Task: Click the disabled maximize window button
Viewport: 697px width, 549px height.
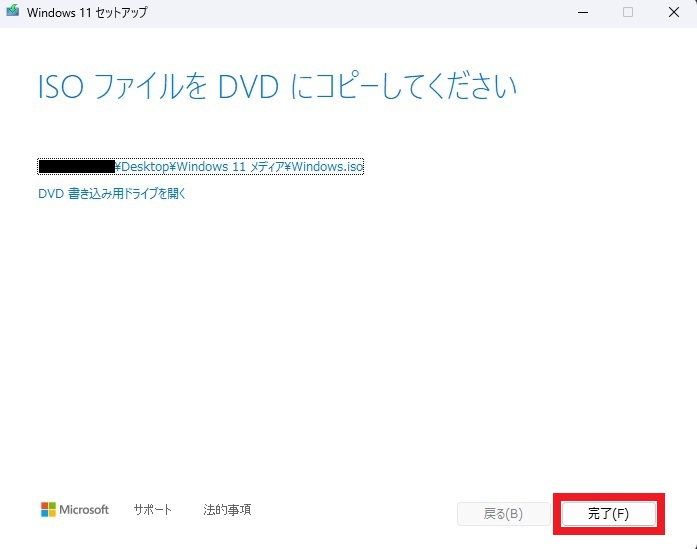Action: tap(628, 12)
